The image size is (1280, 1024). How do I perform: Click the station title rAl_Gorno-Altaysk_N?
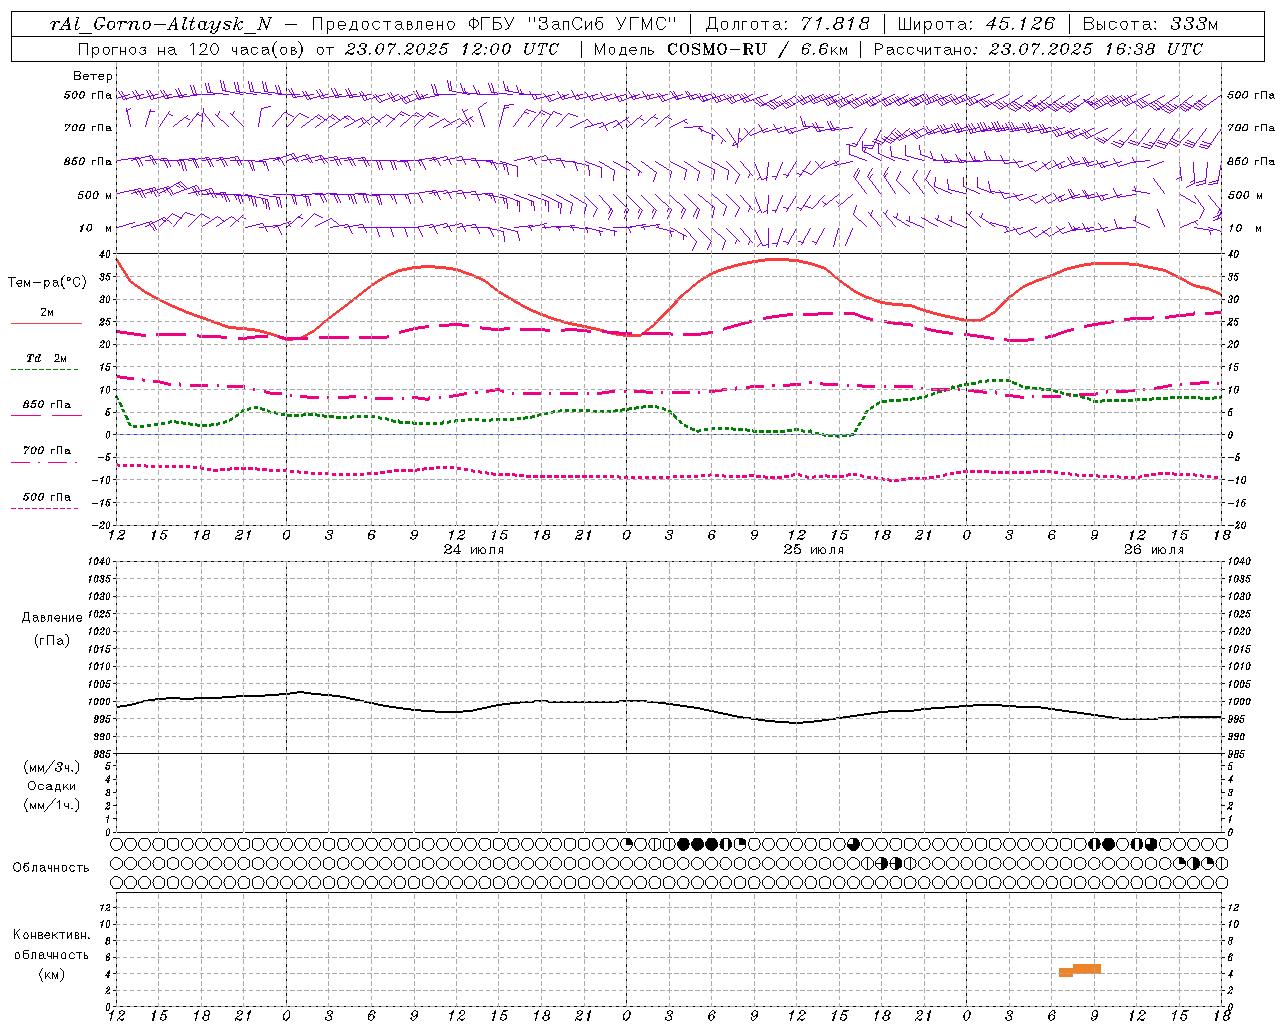pyautogui.click(x=160, y=24)
